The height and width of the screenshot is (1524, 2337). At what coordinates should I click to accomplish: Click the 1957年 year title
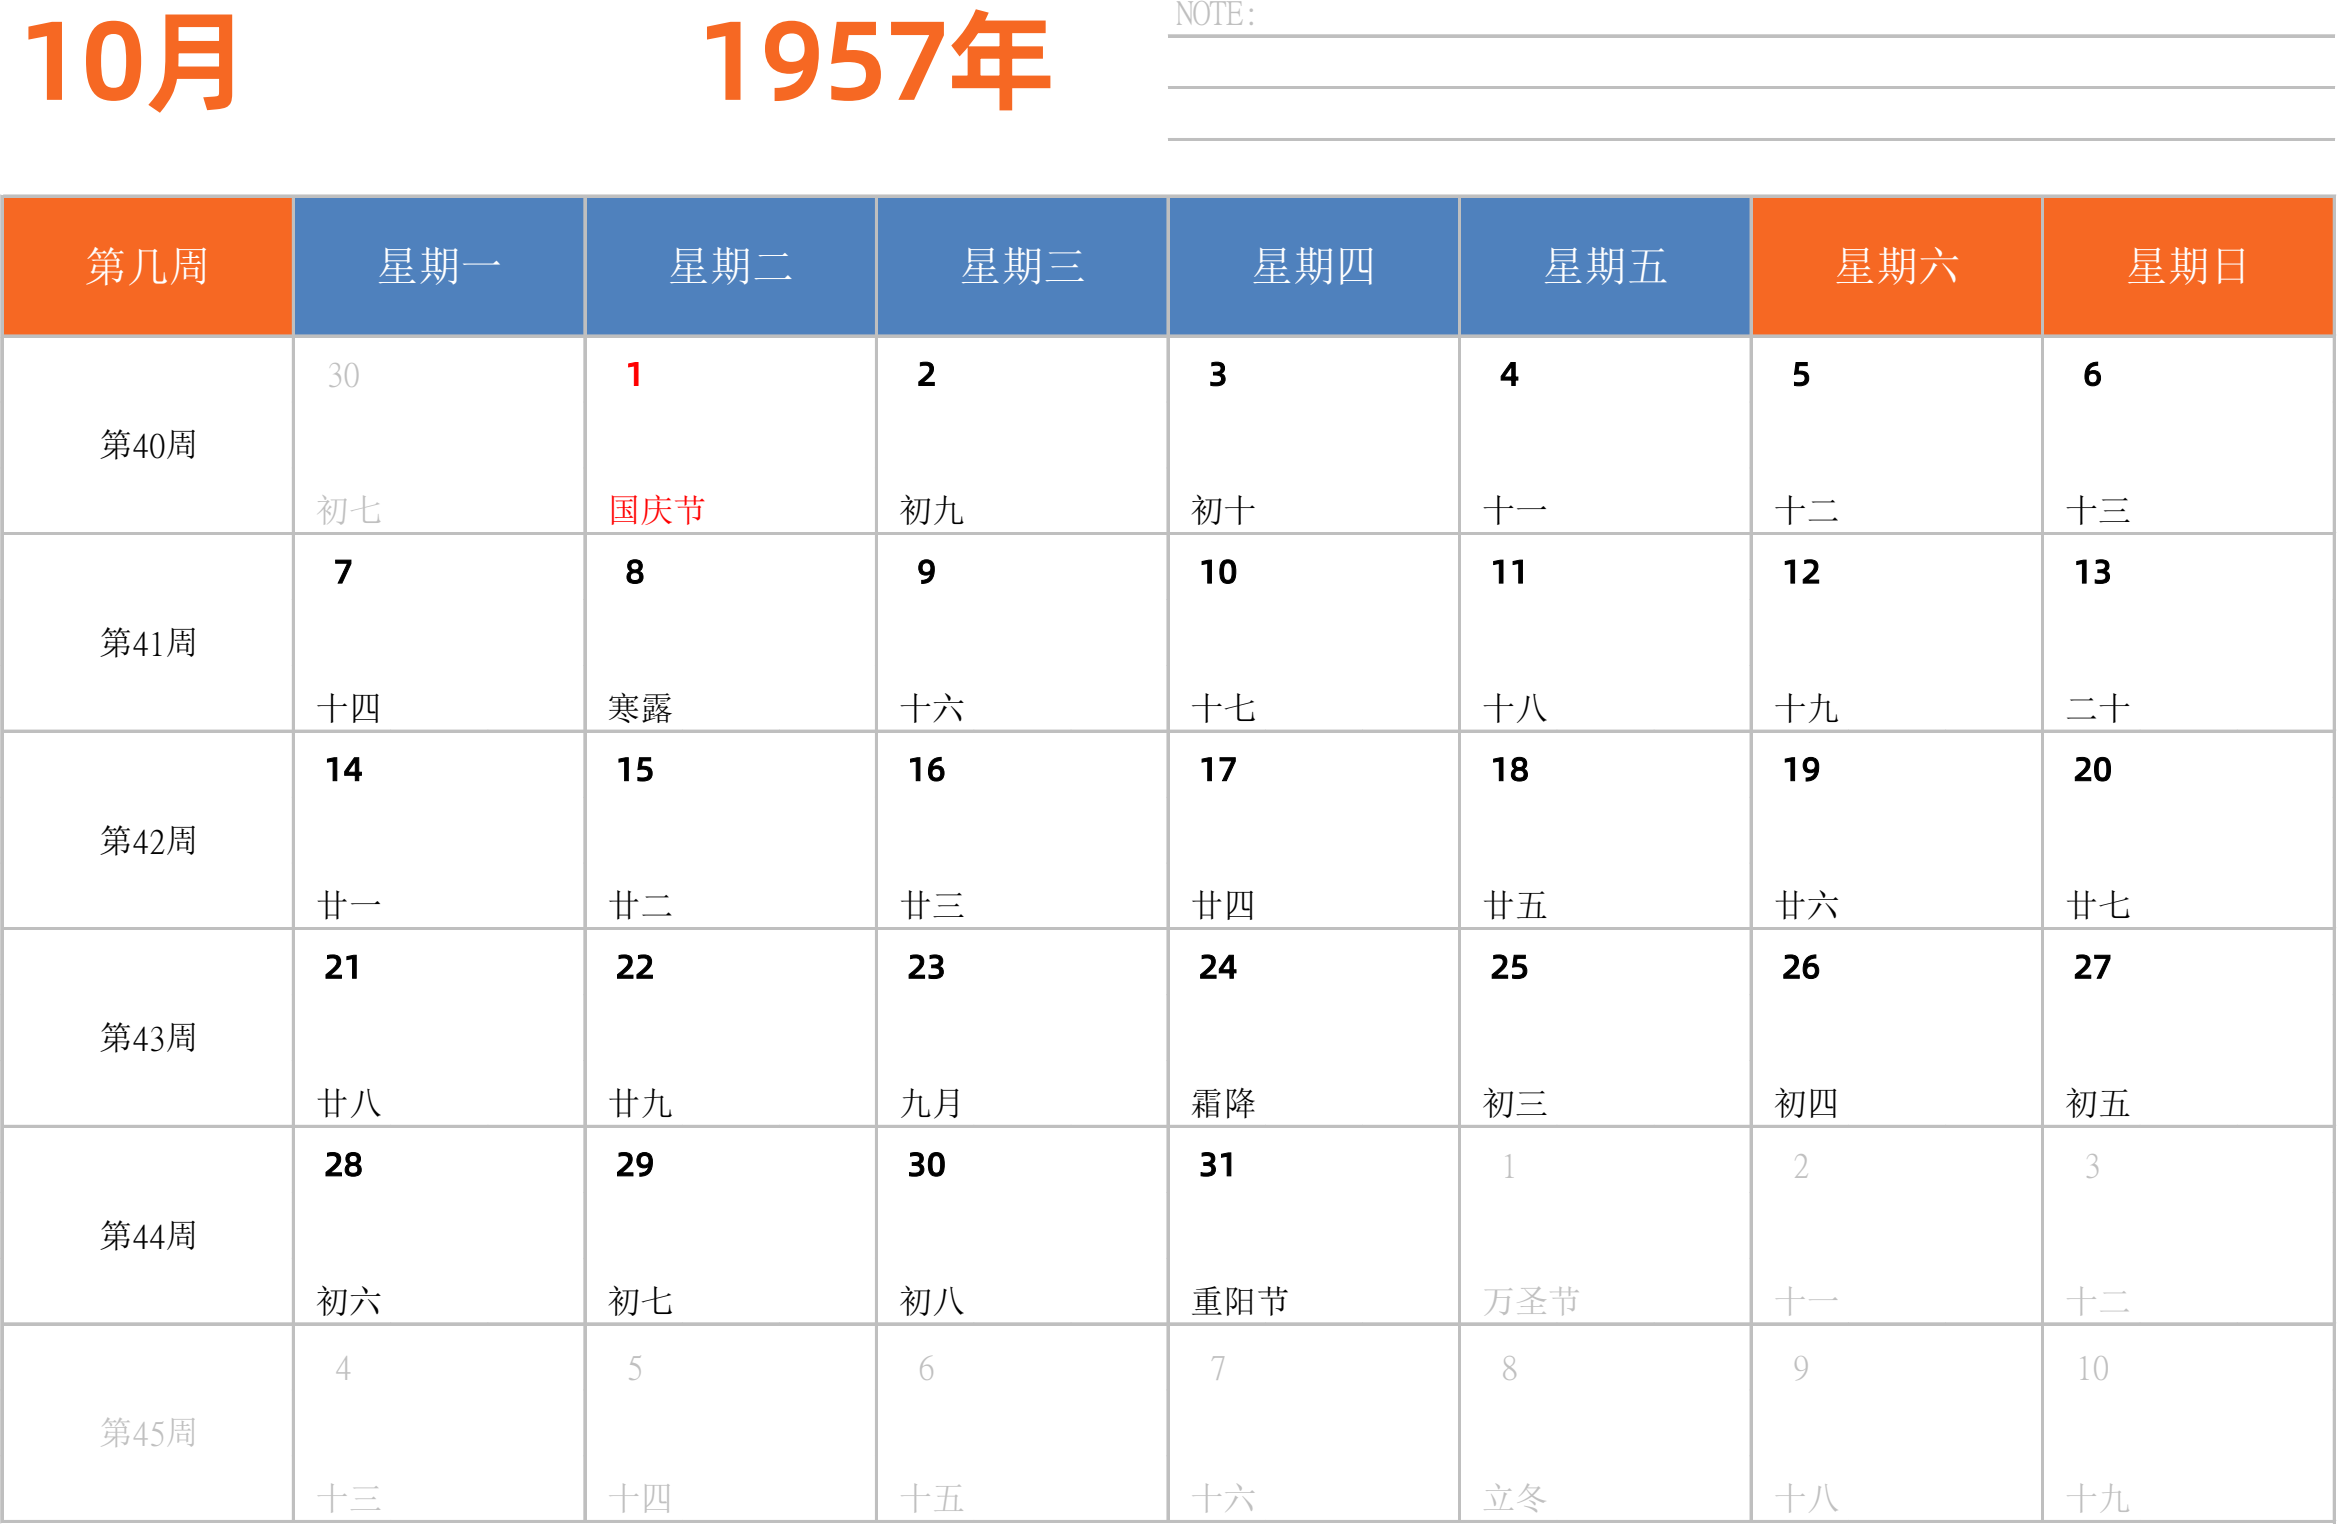(876, 63)
